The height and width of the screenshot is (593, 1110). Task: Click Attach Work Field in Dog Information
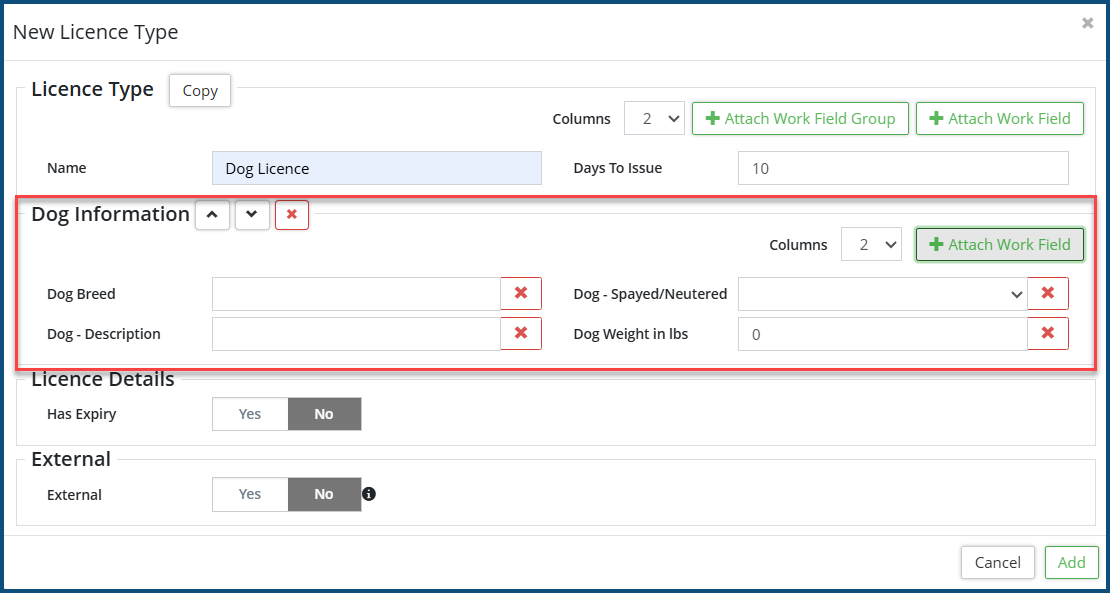pyautogui.click(x=1000, y=245)
